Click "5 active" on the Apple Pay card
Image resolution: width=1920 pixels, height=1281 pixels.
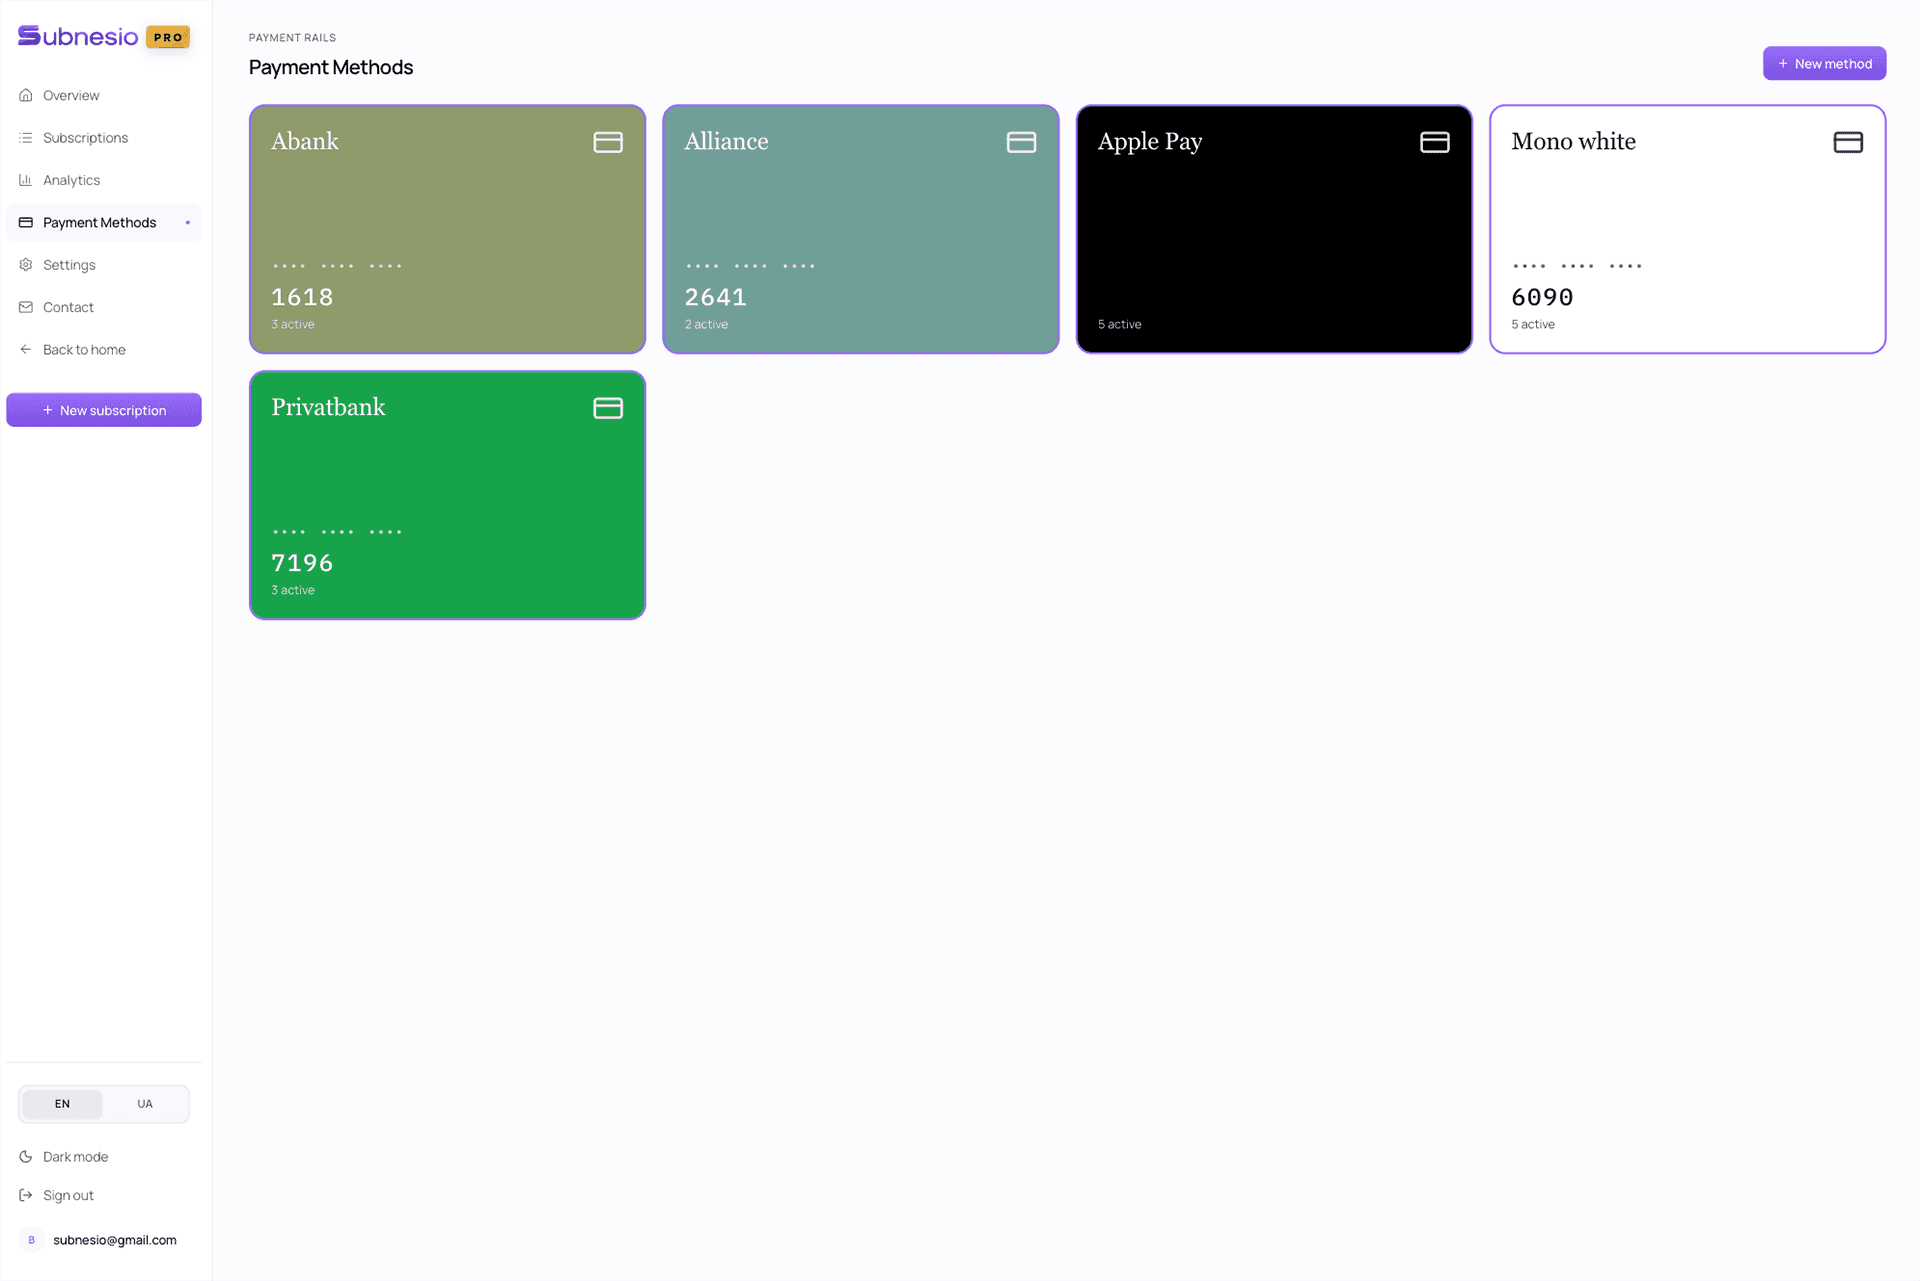1120,324
